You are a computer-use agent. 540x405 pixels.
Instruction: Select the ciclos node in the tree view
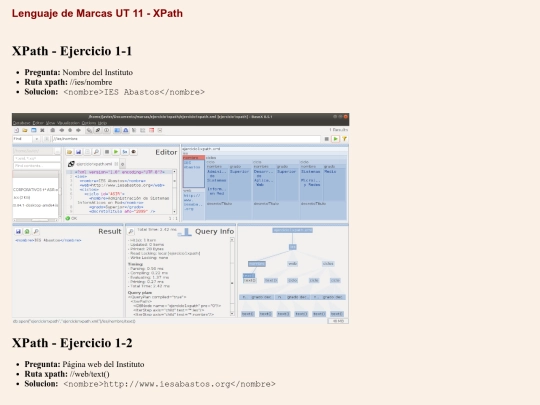(328, 264)
